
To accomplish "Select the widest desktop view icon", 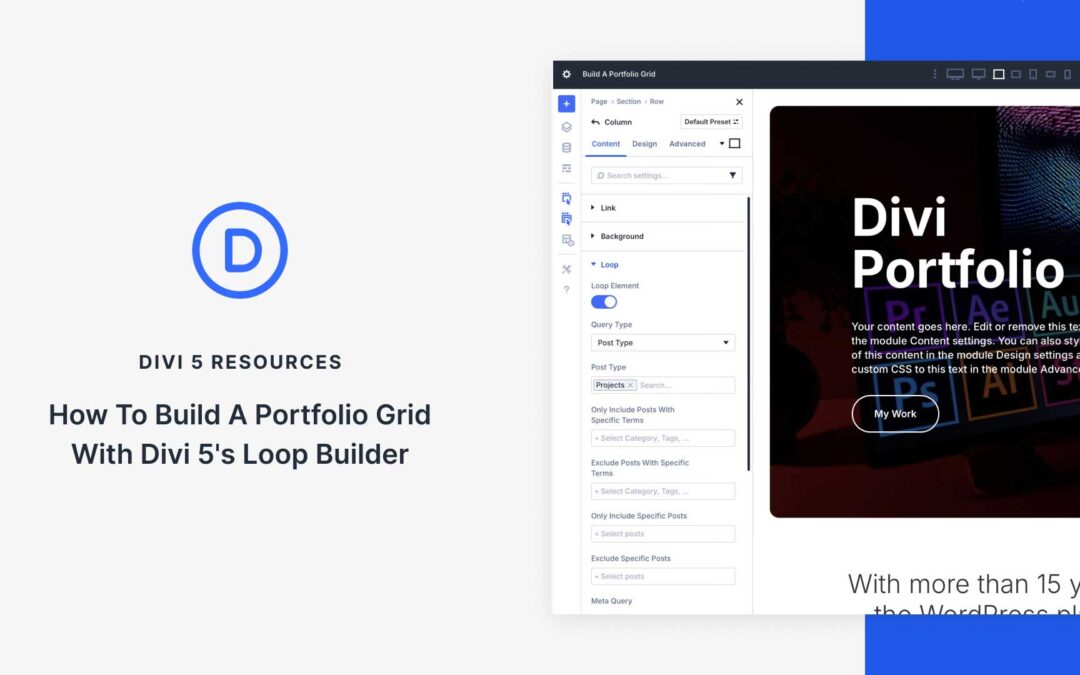I will coord(955,74).
